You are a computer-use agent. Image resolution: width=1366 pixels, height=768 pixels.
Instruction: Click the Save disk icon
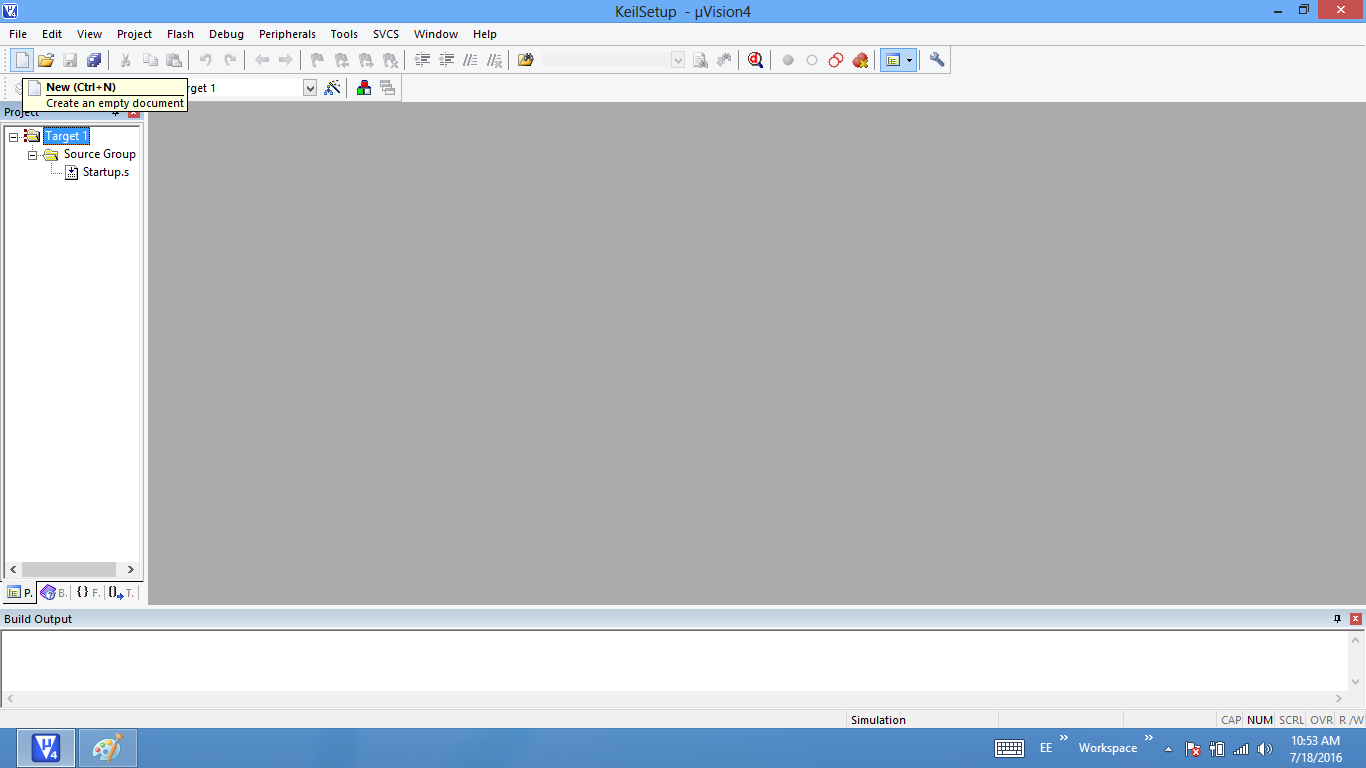point(70,60)
